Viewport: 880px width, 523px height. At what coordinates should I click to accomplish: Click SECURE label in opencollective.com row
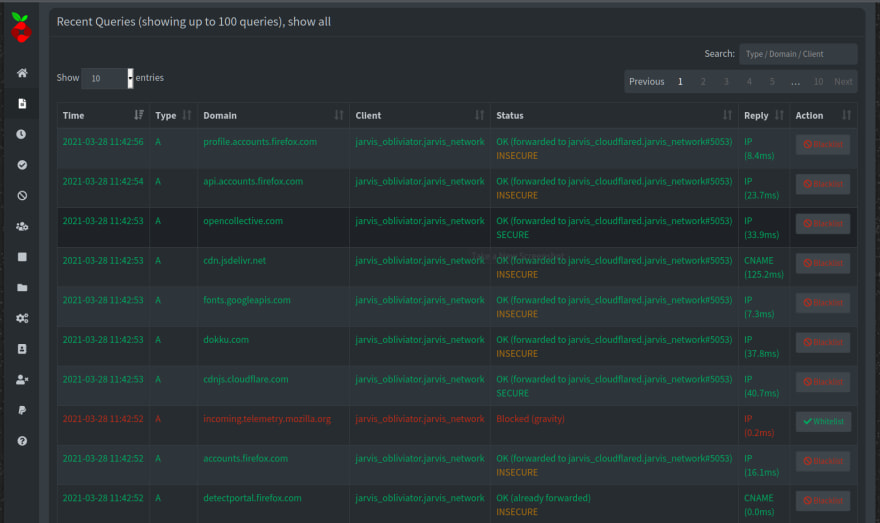pos(512,235)
